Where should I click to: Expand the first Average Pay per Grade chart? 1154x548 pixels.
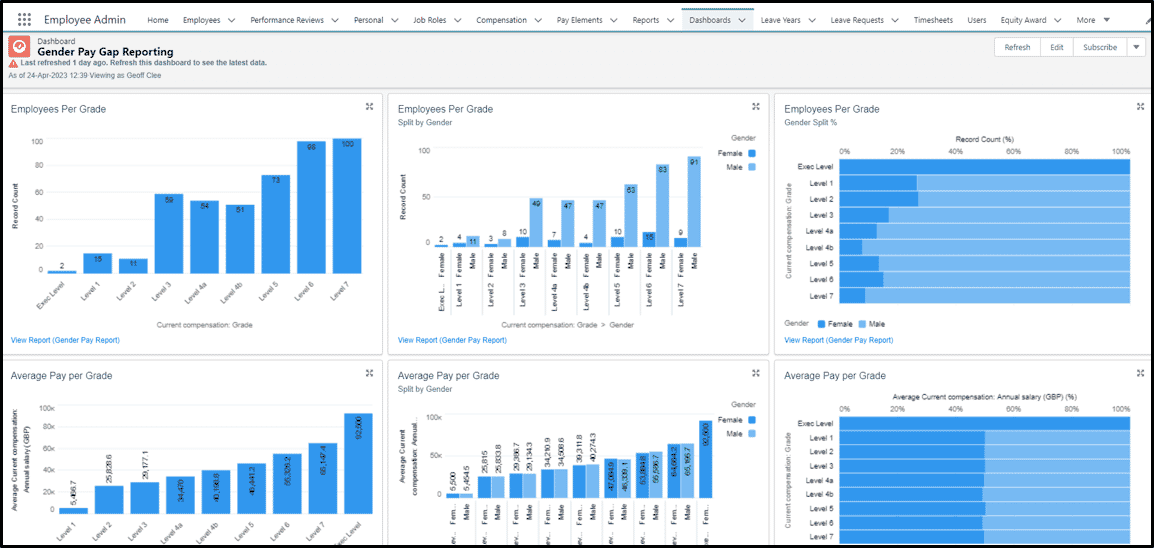tap(369, 373)
